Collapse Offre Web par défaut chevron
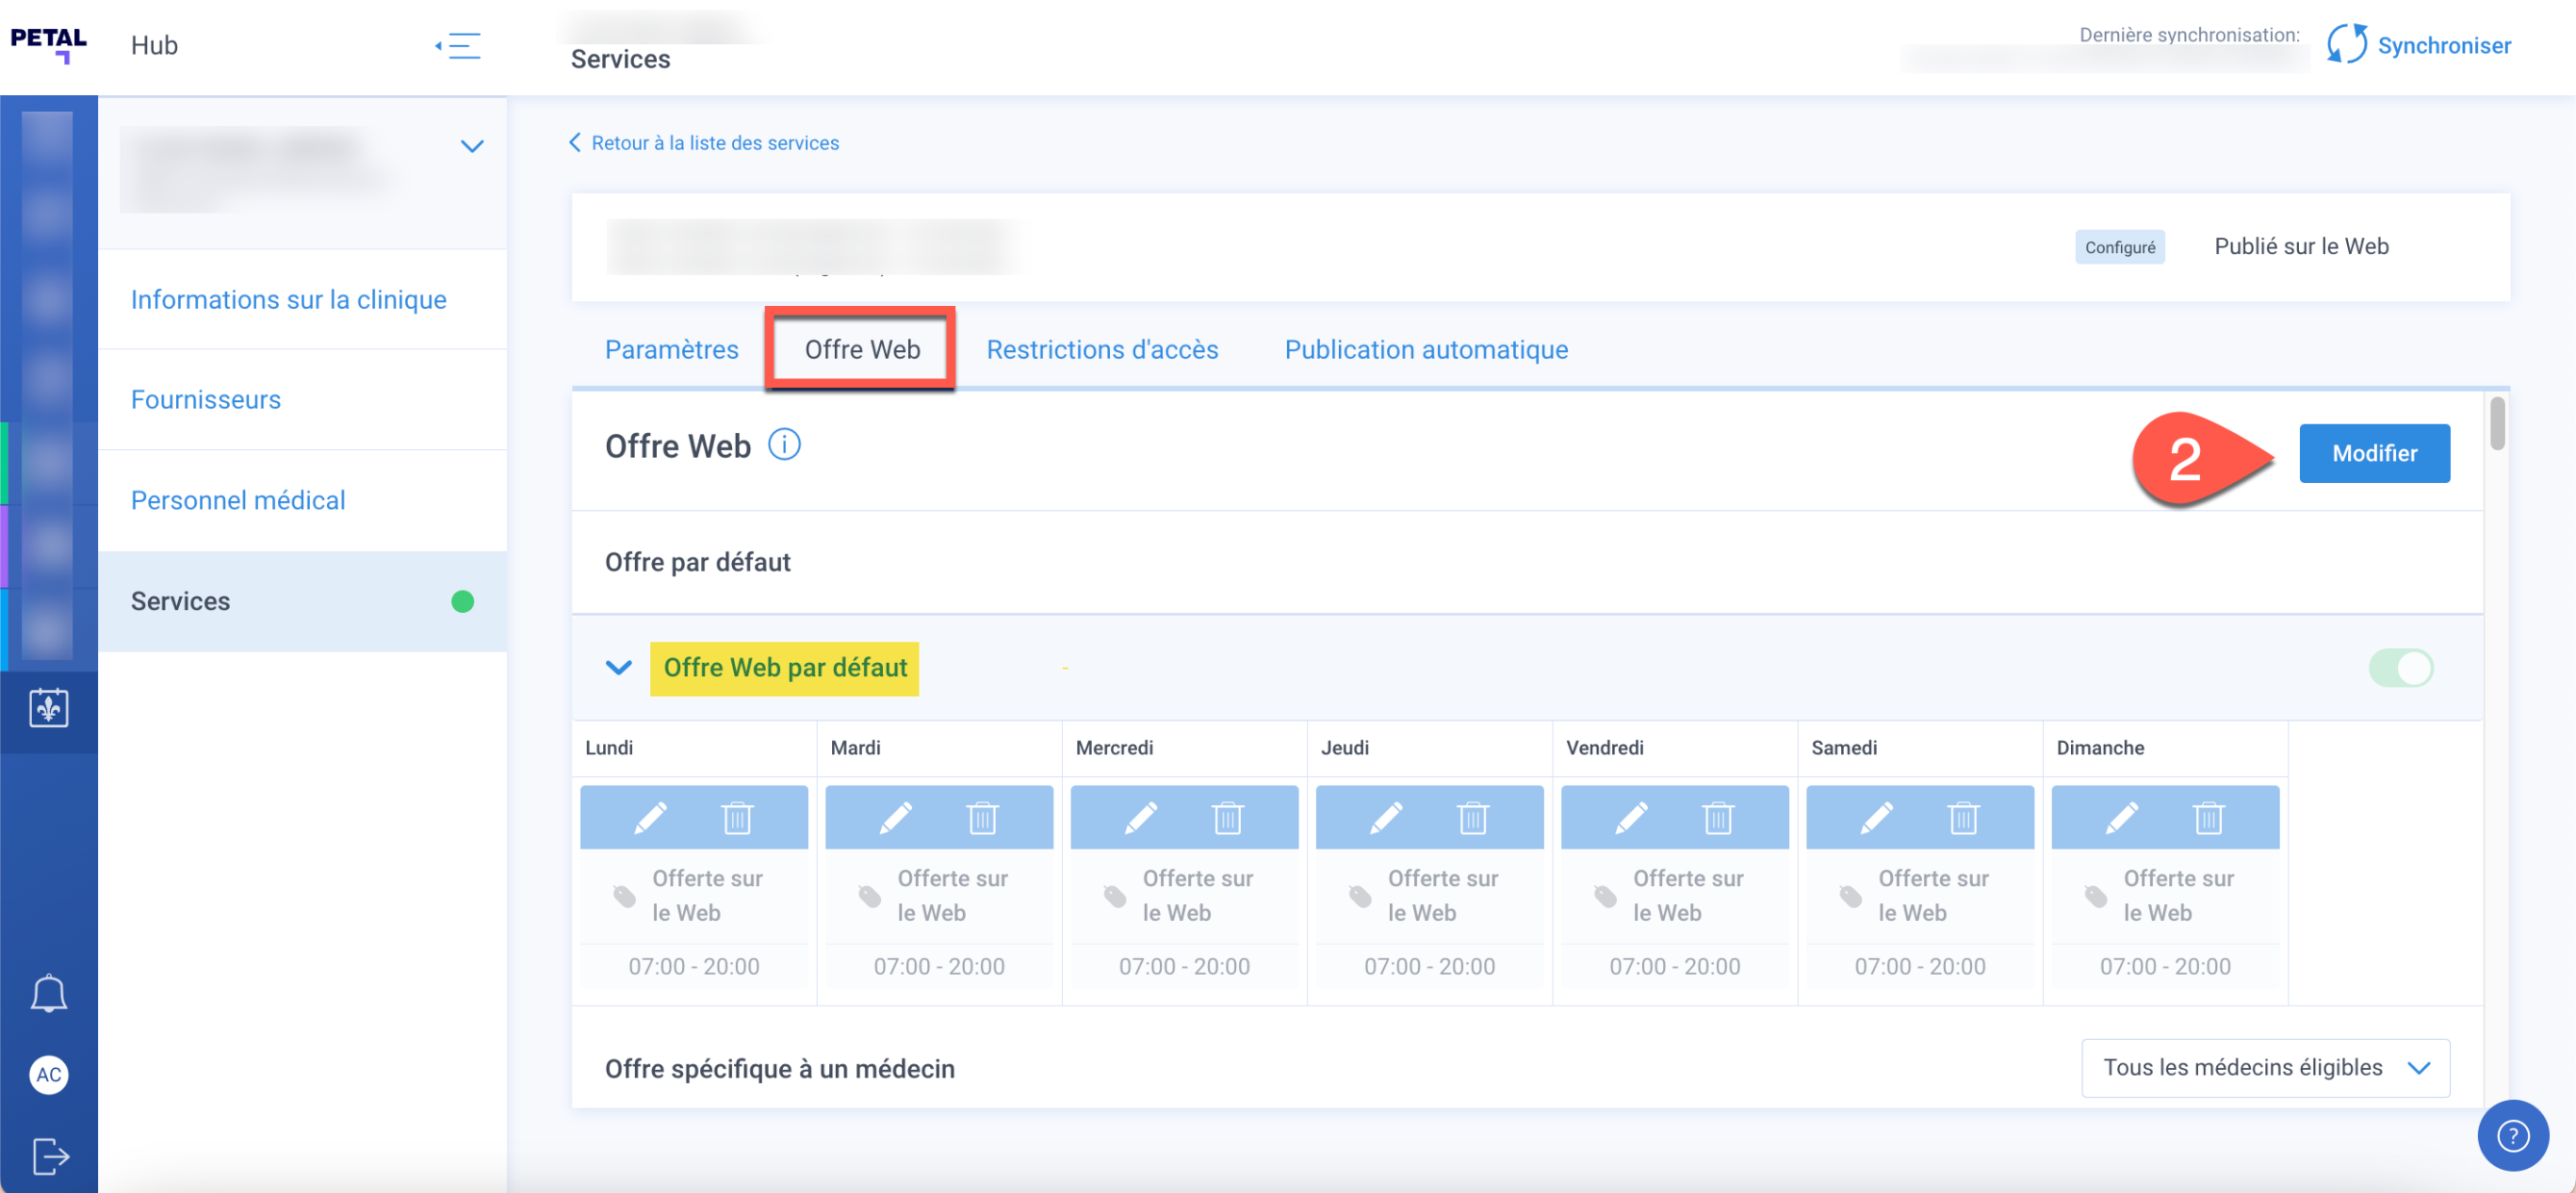 click(619, 667)
